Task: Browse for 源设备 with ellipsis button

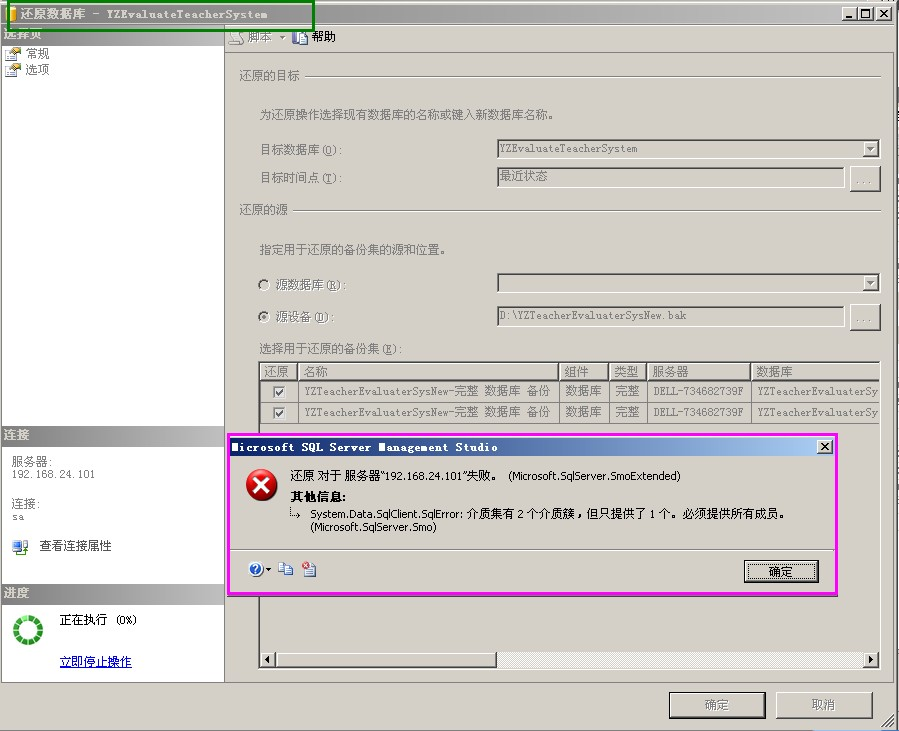Action: [x=865, y=318]
